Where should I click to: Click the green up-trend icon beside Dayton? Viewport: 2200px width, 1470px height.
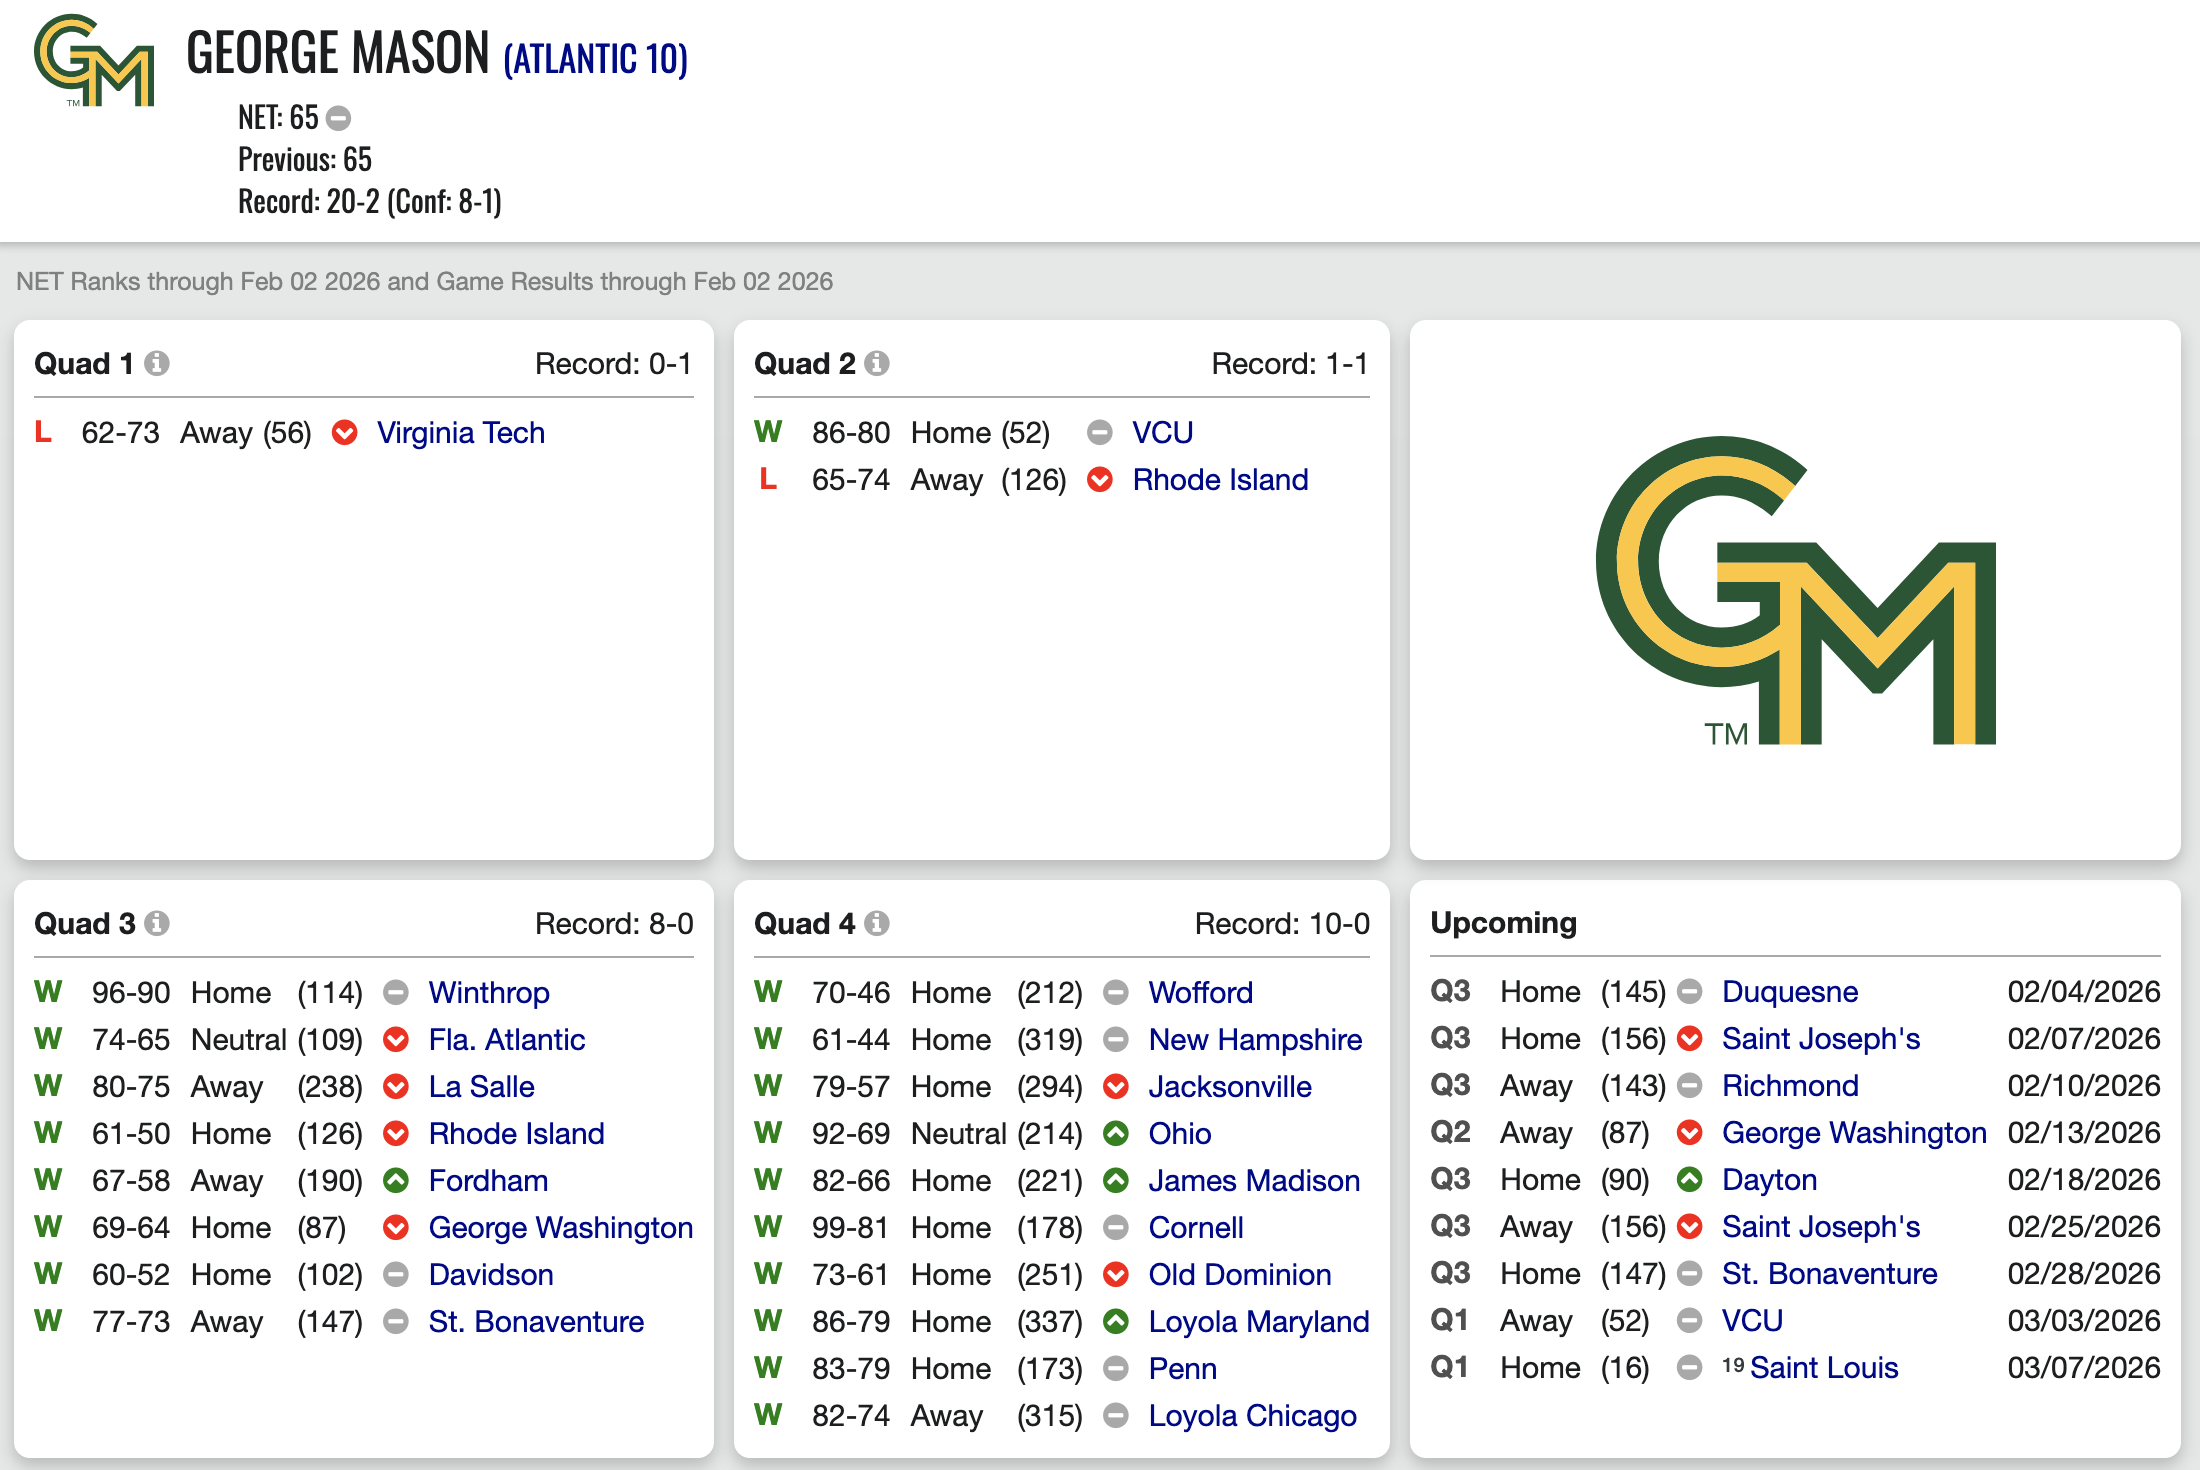pos(1690,1180)
